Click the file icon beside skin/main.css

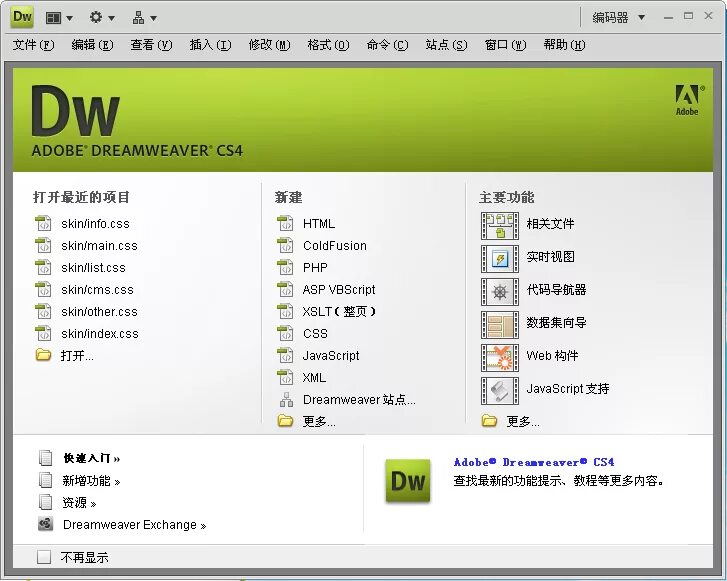(x=43, y=245)
